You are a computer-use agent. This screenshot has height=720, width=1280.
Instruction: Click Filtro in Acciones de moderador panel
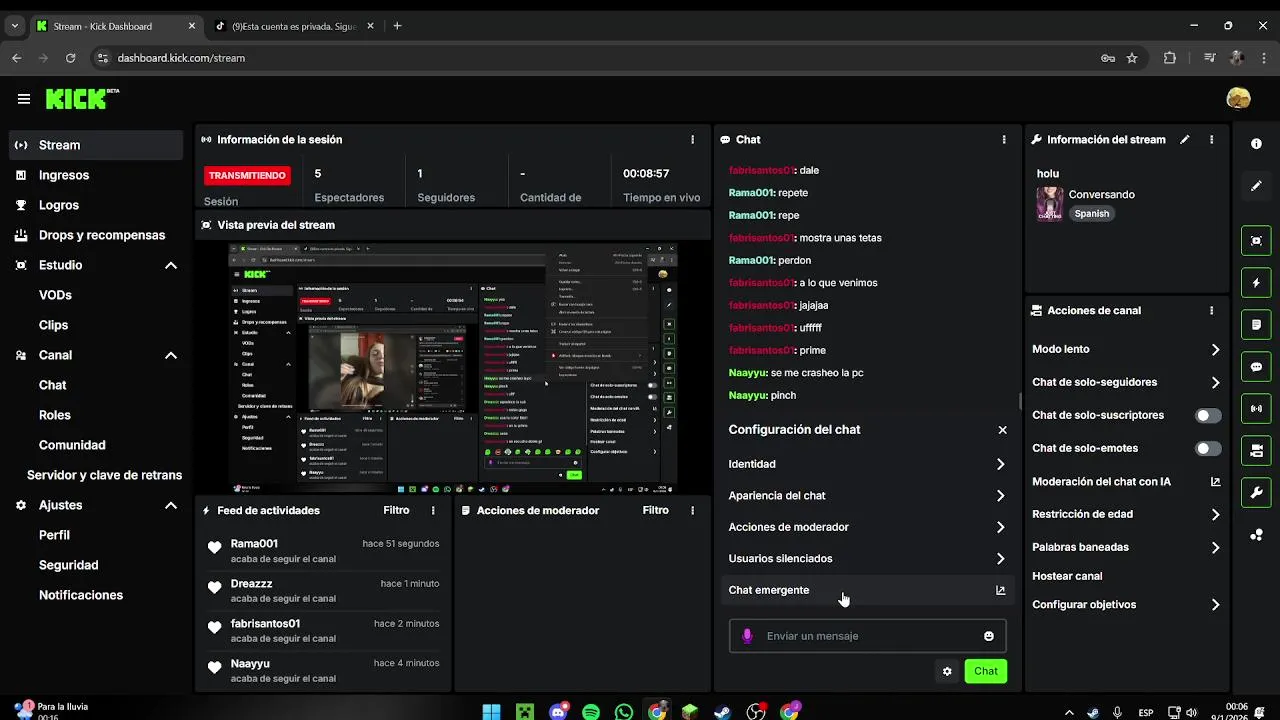click(656, 510)
